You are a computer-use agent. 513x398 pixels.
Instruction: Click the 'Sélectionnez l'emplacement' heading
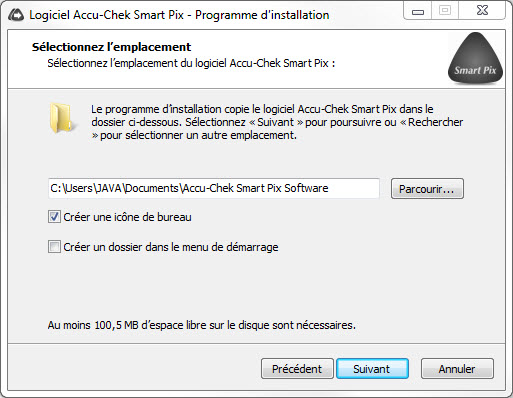(111, 47)
